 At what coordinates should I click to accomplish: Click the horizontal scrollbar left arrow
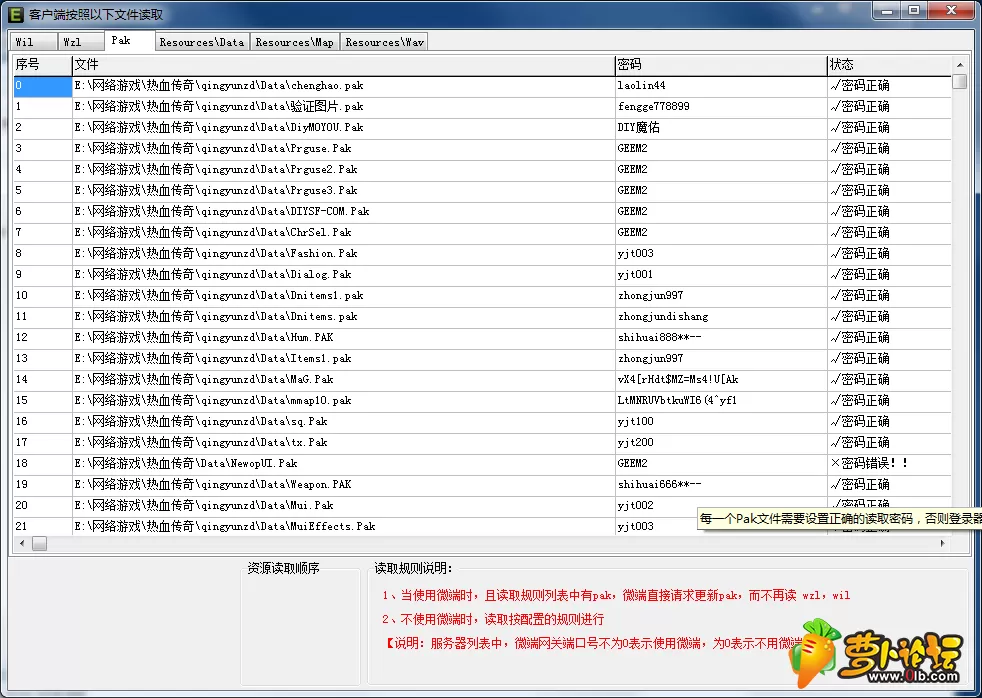coord(22,543)
